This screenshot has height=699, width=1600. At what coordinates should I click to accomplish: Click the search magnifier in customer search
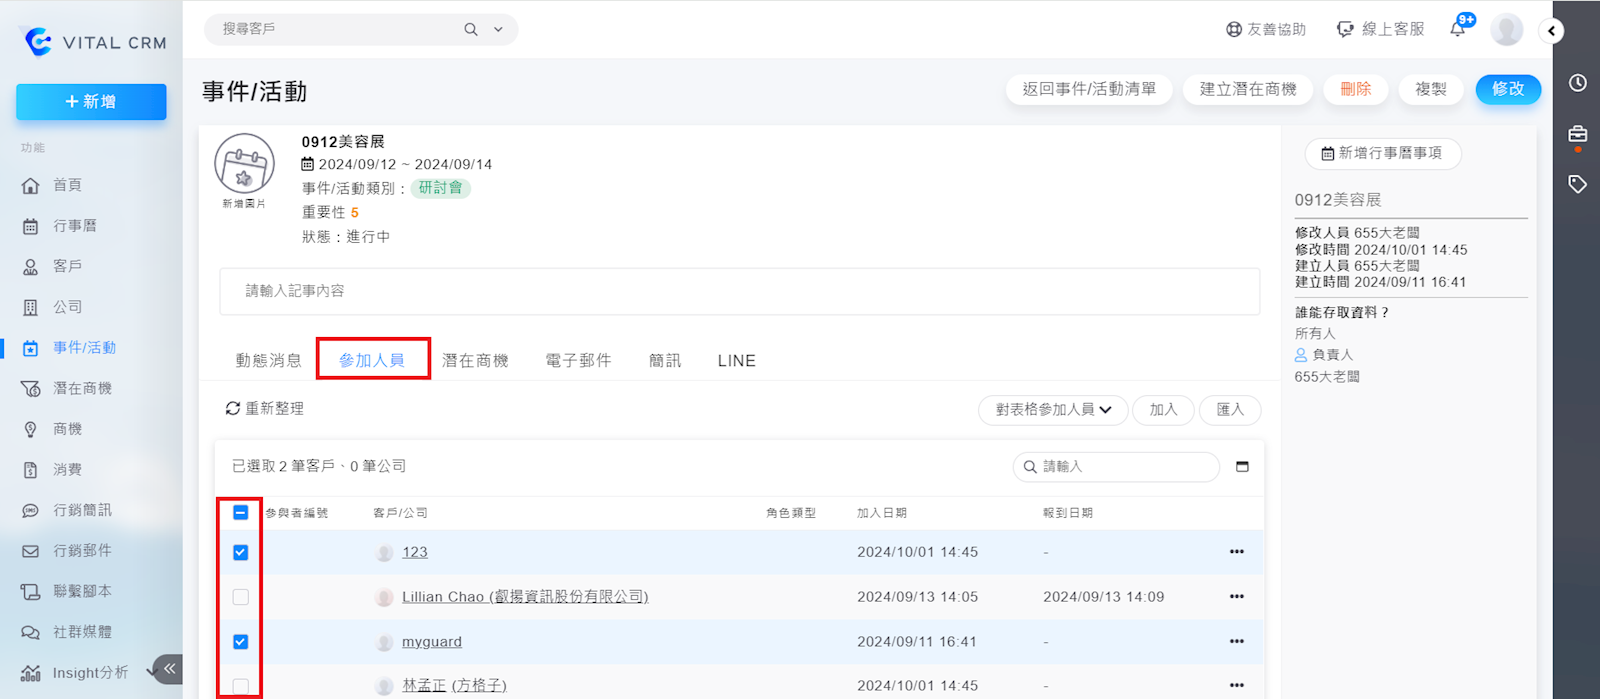471,30
